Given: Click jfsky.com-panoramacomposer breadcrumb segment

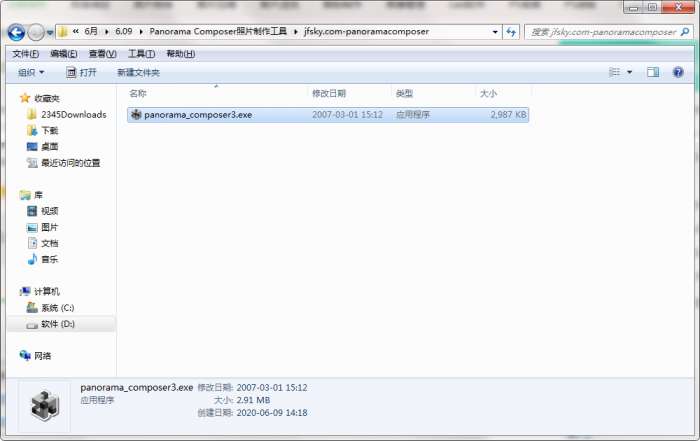Looking at the screenshot, I should point(367,31).
